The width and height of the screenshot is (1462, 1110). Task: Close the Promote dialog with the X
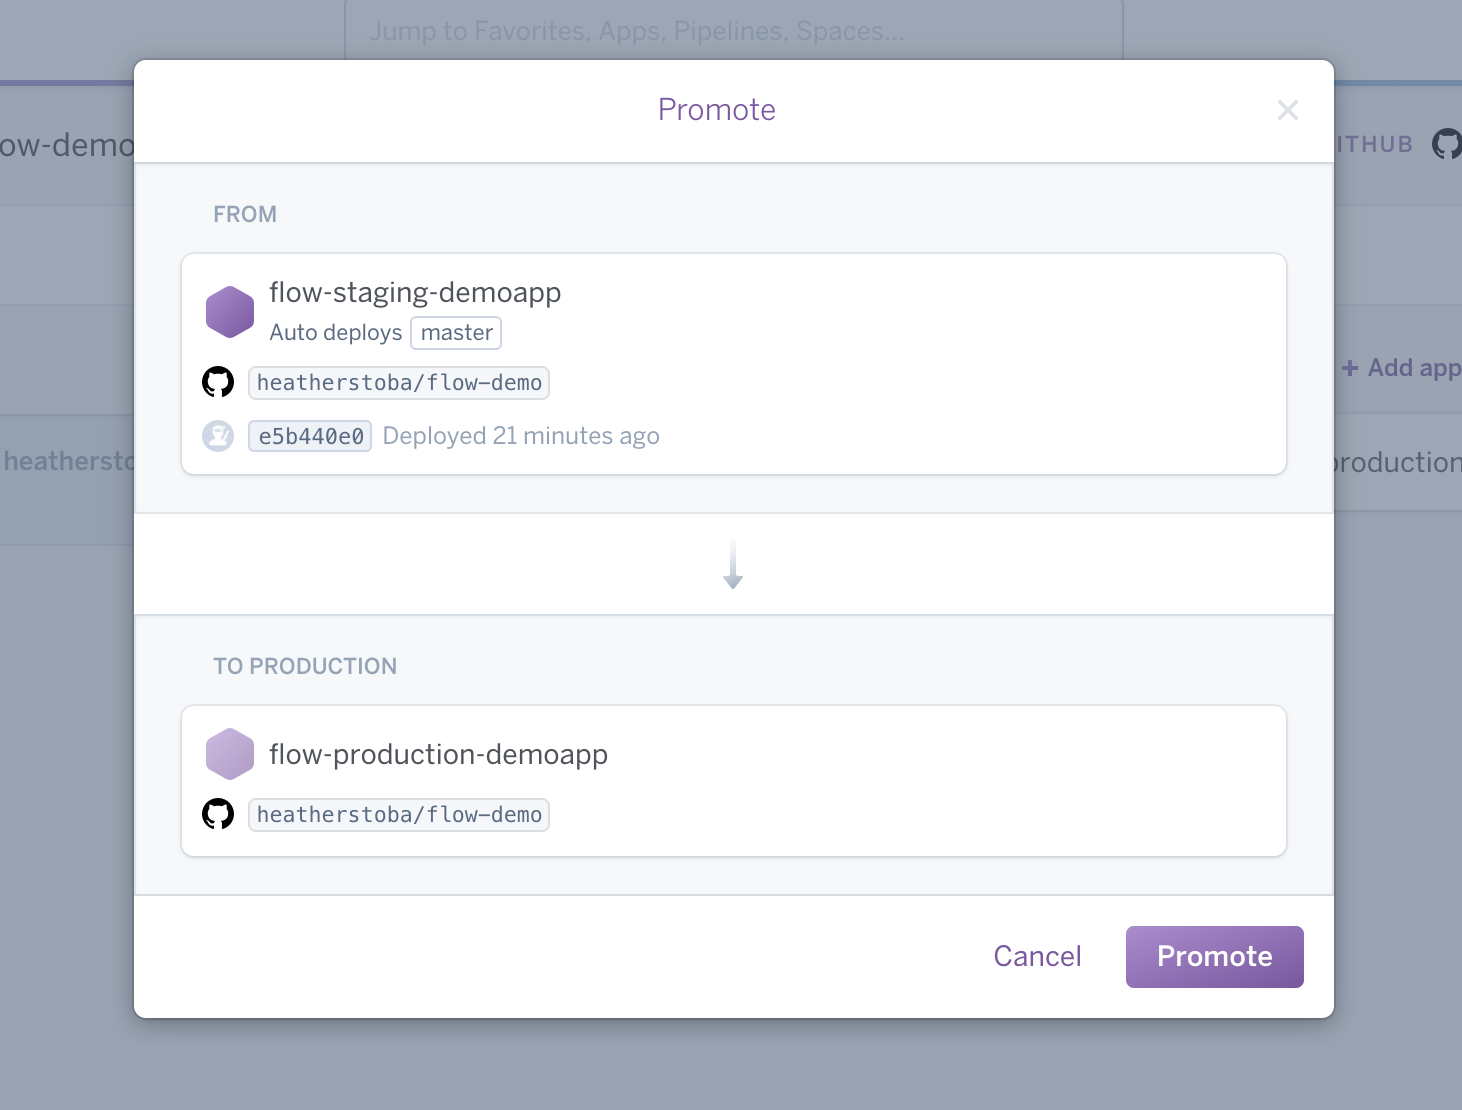[x=1288, y=110]
